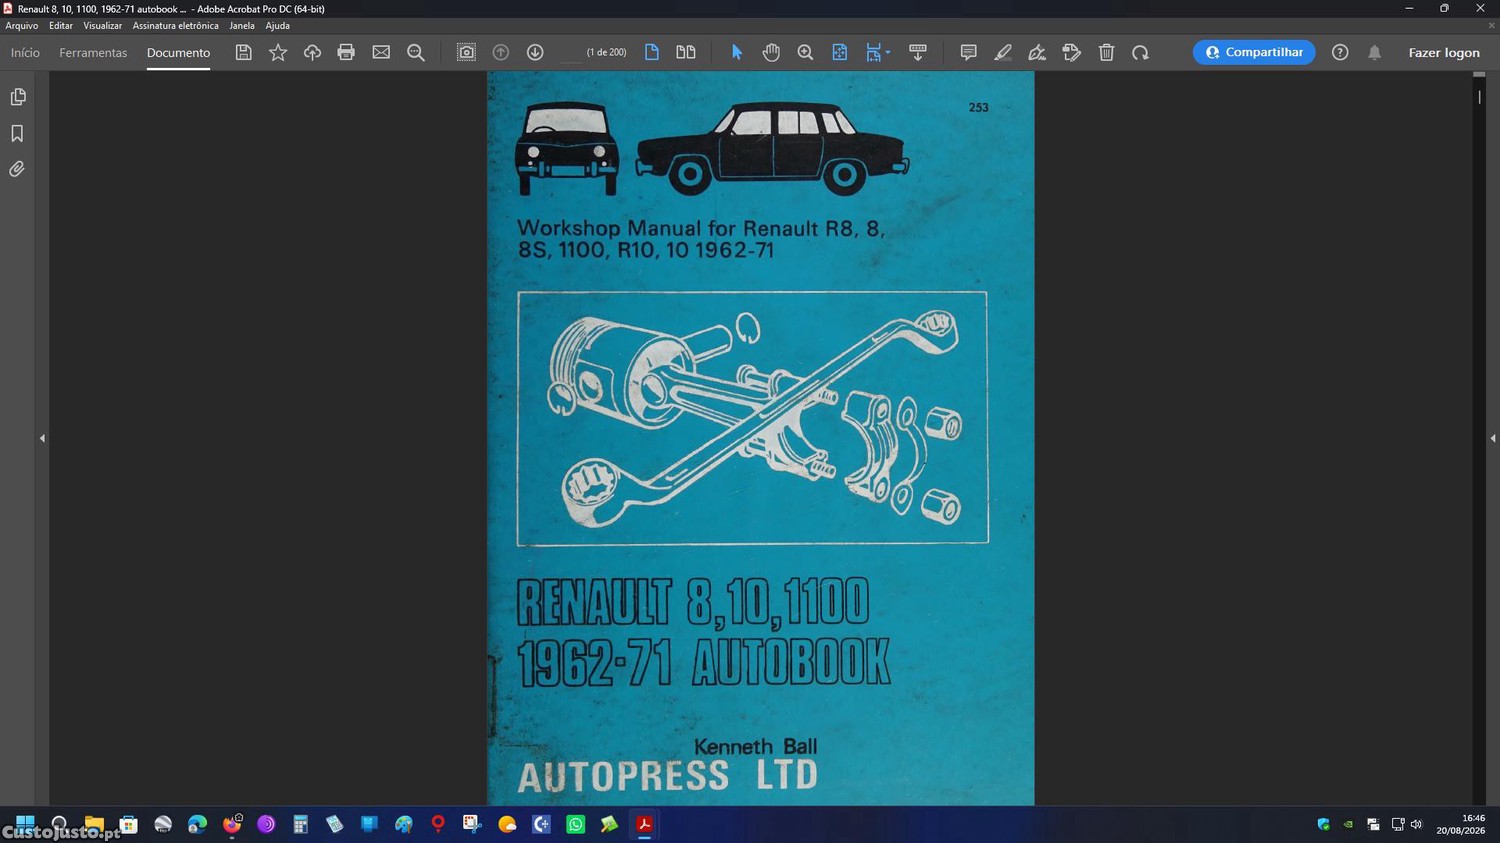Open the find text magnifier
The image size is (1500, 843).
click(x=416, y=52)
